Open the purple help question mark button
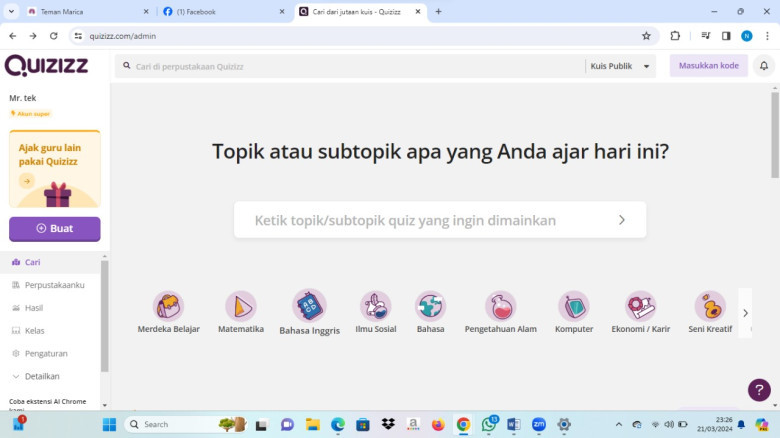The height and width of the screenshot is (438, 780). tap(759, 390)
